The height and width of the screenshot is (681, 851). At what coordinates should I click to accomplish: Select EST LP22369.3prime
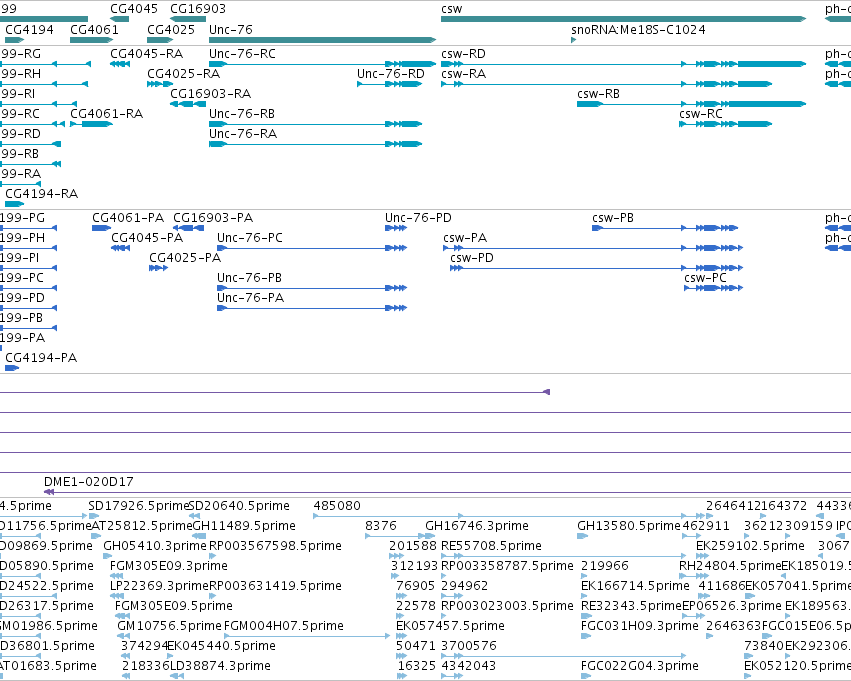click(160, 586)
